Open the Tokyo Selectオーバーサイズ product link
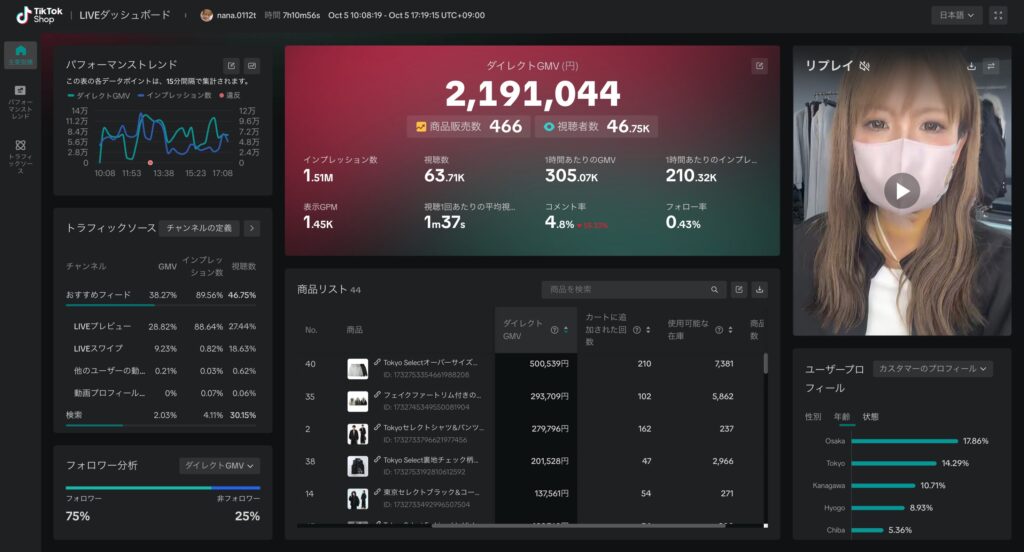 click(x=430, y=363)
